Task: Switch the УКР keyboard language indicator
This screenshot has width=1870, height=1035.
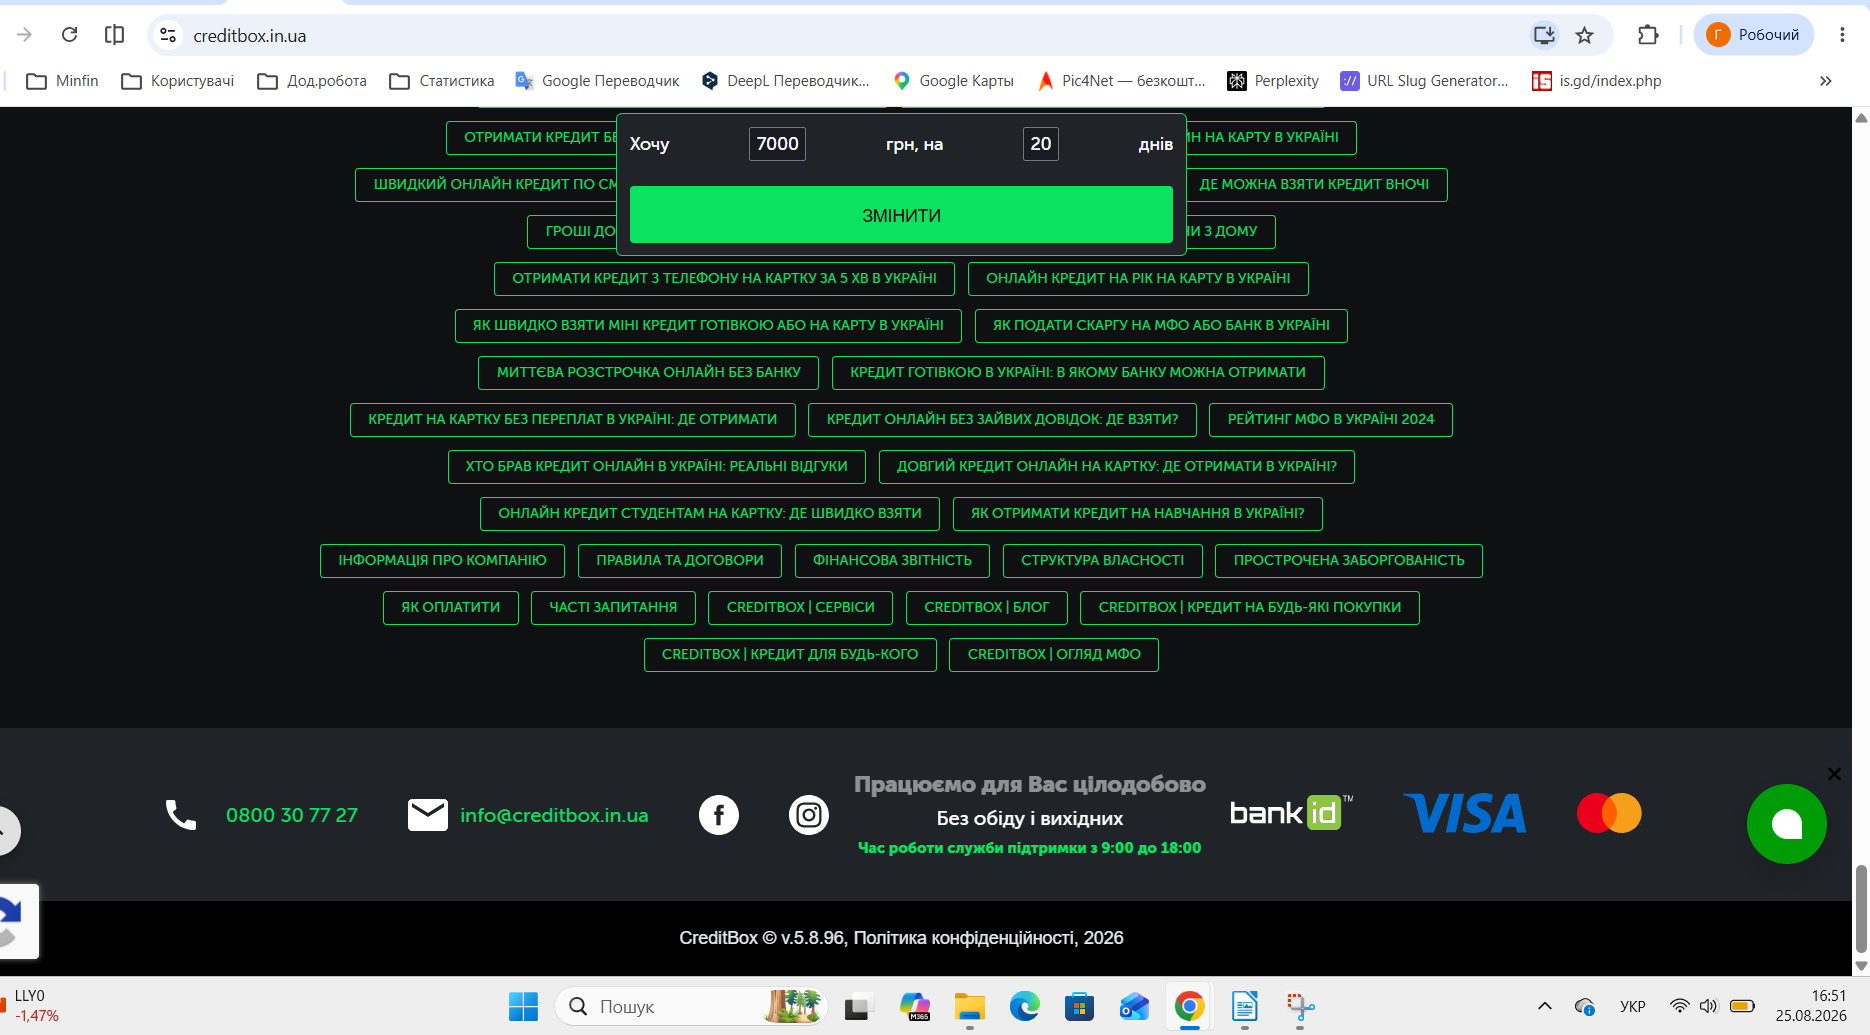Action: tap(1633, 1006)
